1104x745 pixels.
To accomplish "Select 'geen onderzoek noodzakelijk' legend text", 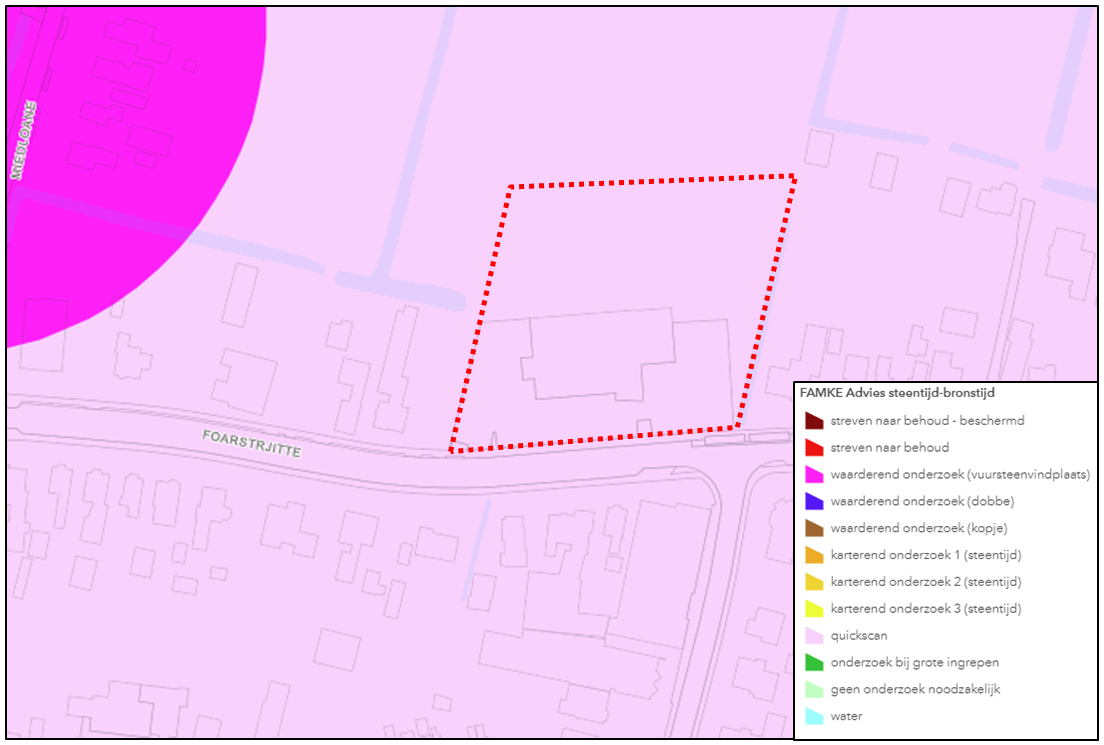I will tap(915, 689).
